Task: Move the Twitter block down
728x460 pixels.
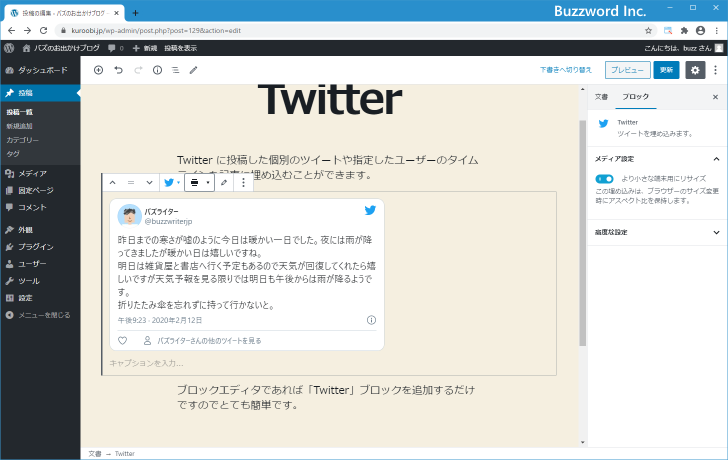Action: [149, 182]
